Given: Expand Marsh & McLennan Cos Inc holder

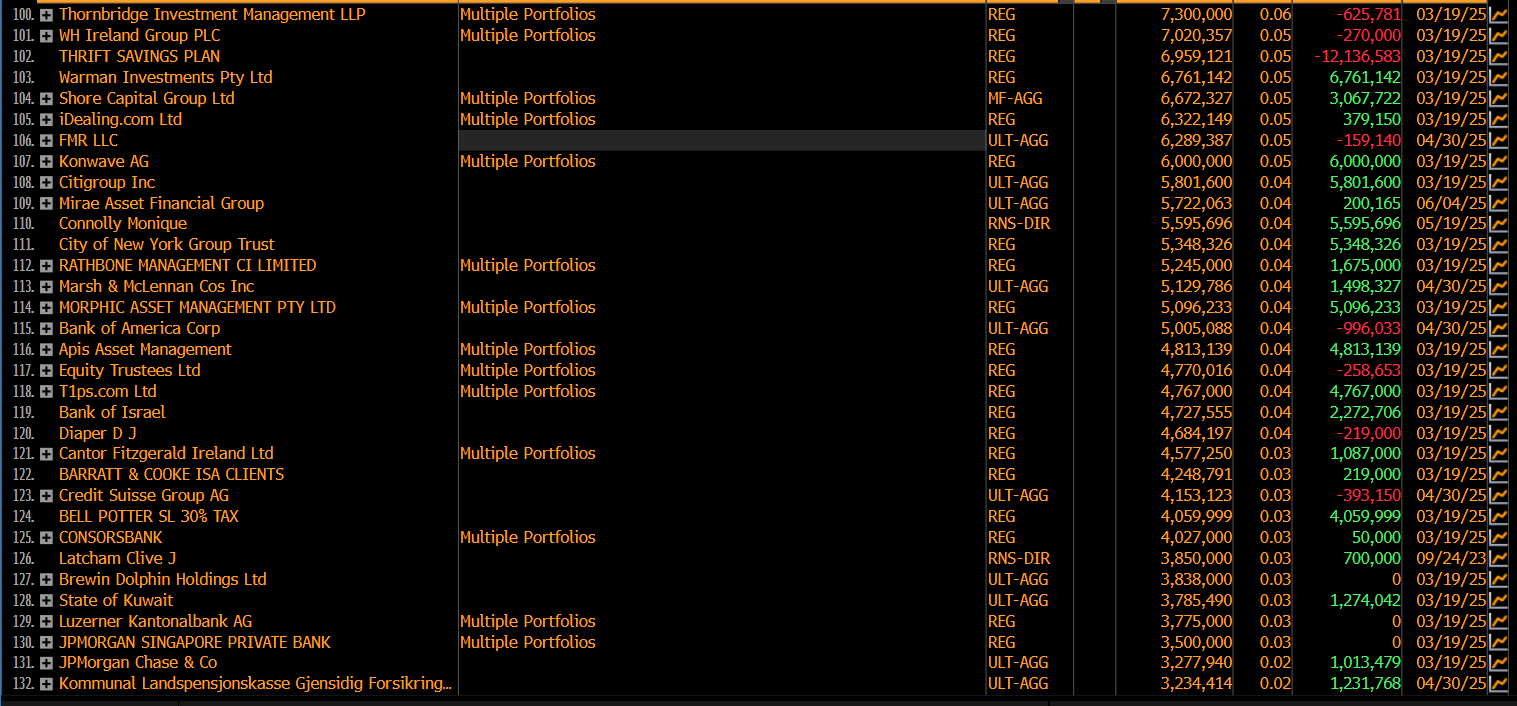Looking at the screenshot, I should pos(46,287).
